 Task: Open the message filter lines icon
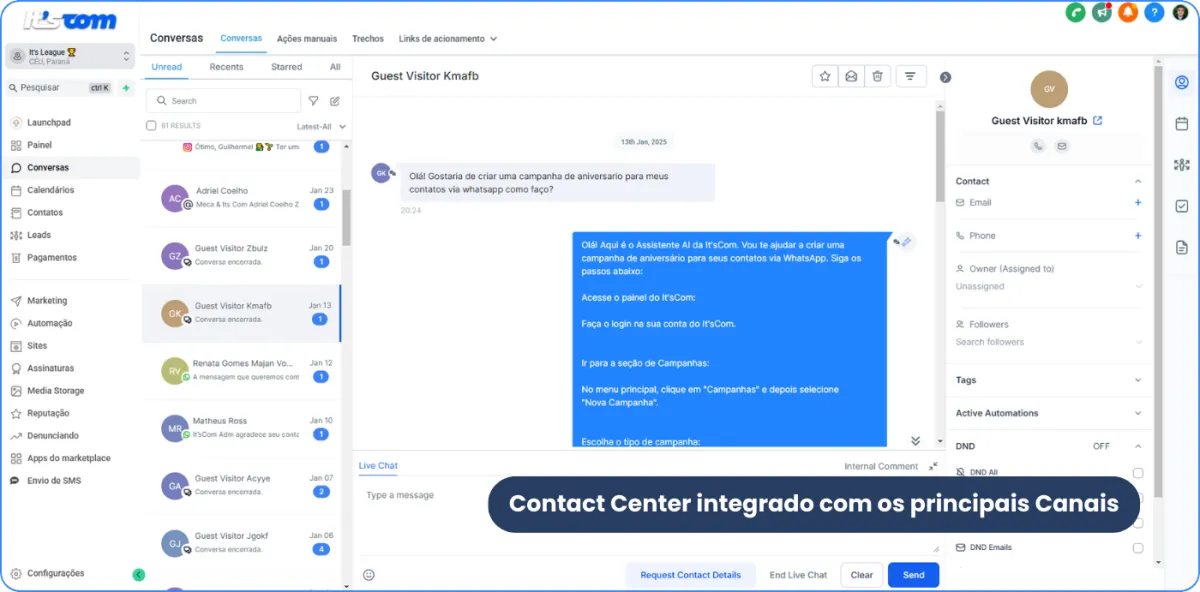click(910, 76)
